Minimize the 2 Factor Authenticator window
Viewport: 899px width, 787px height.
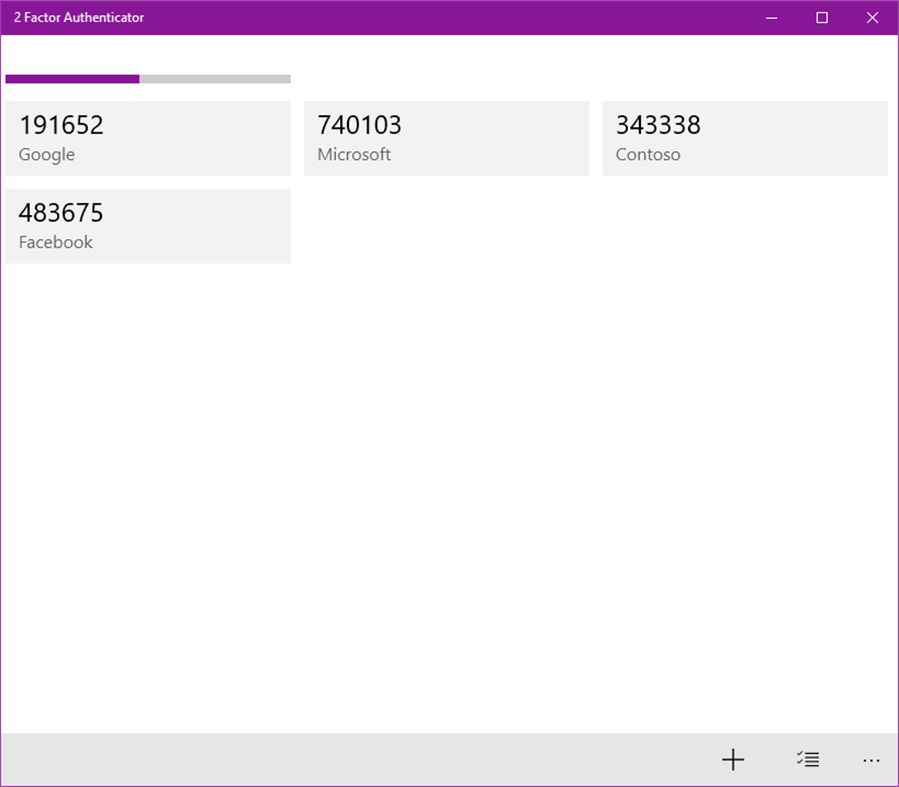click(x=772, y=18)
